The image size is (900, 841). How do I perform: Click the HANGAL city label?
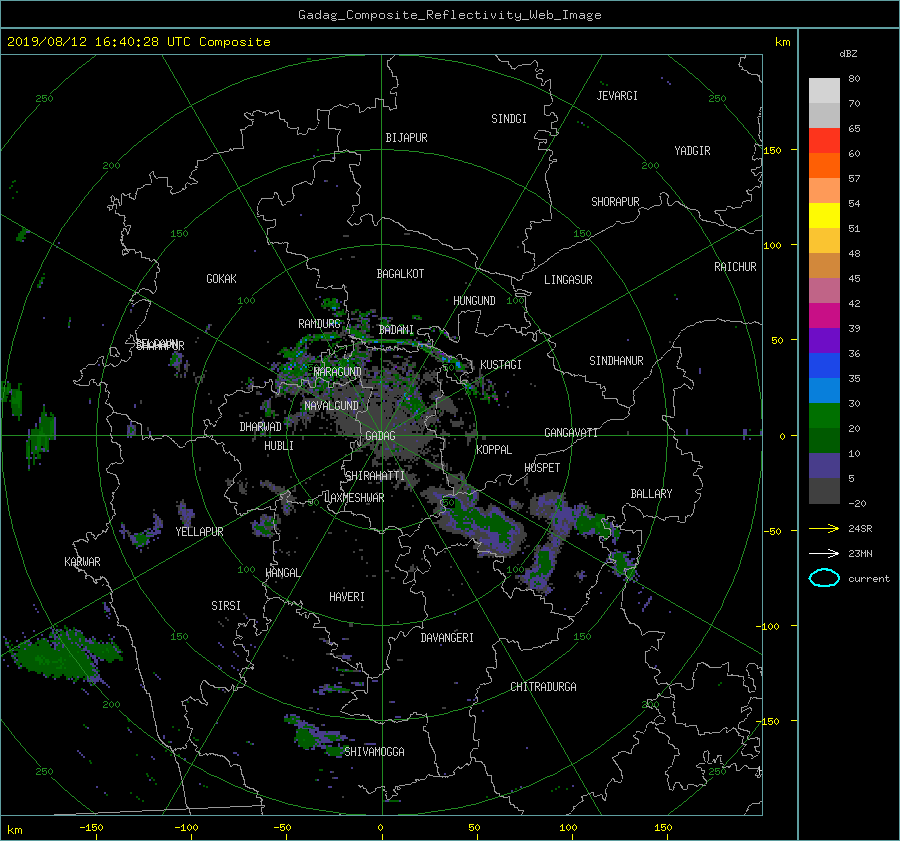coord(282,573)
